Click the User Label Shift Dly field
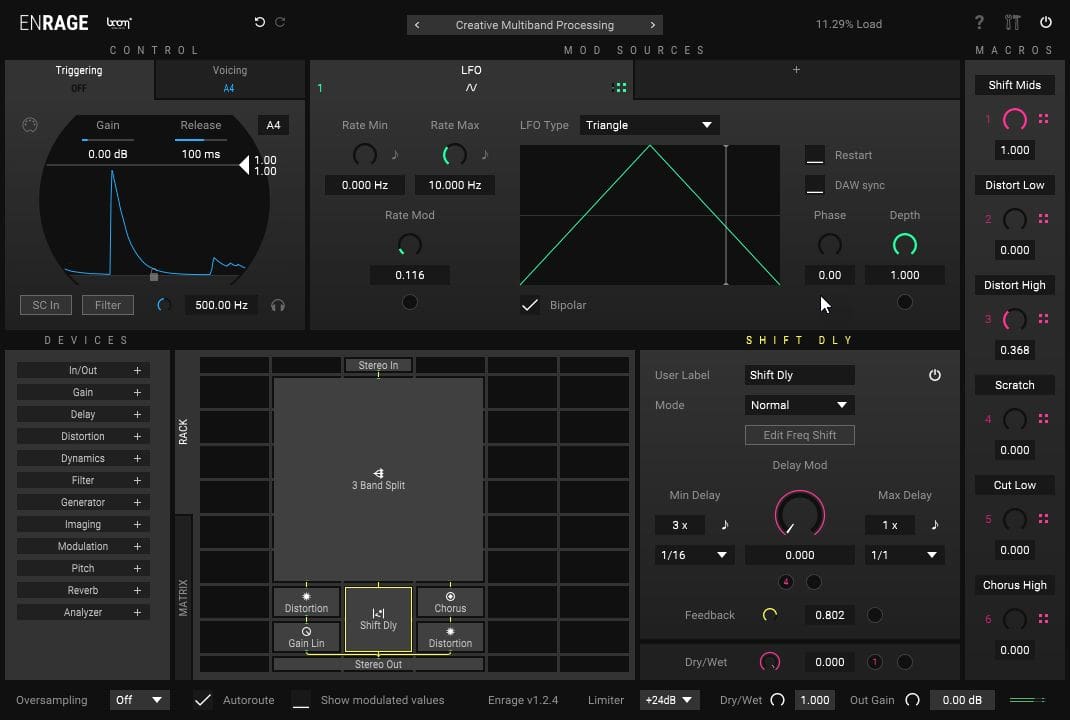This screenshot has width=1070, height=720. (x=799, y=375)
